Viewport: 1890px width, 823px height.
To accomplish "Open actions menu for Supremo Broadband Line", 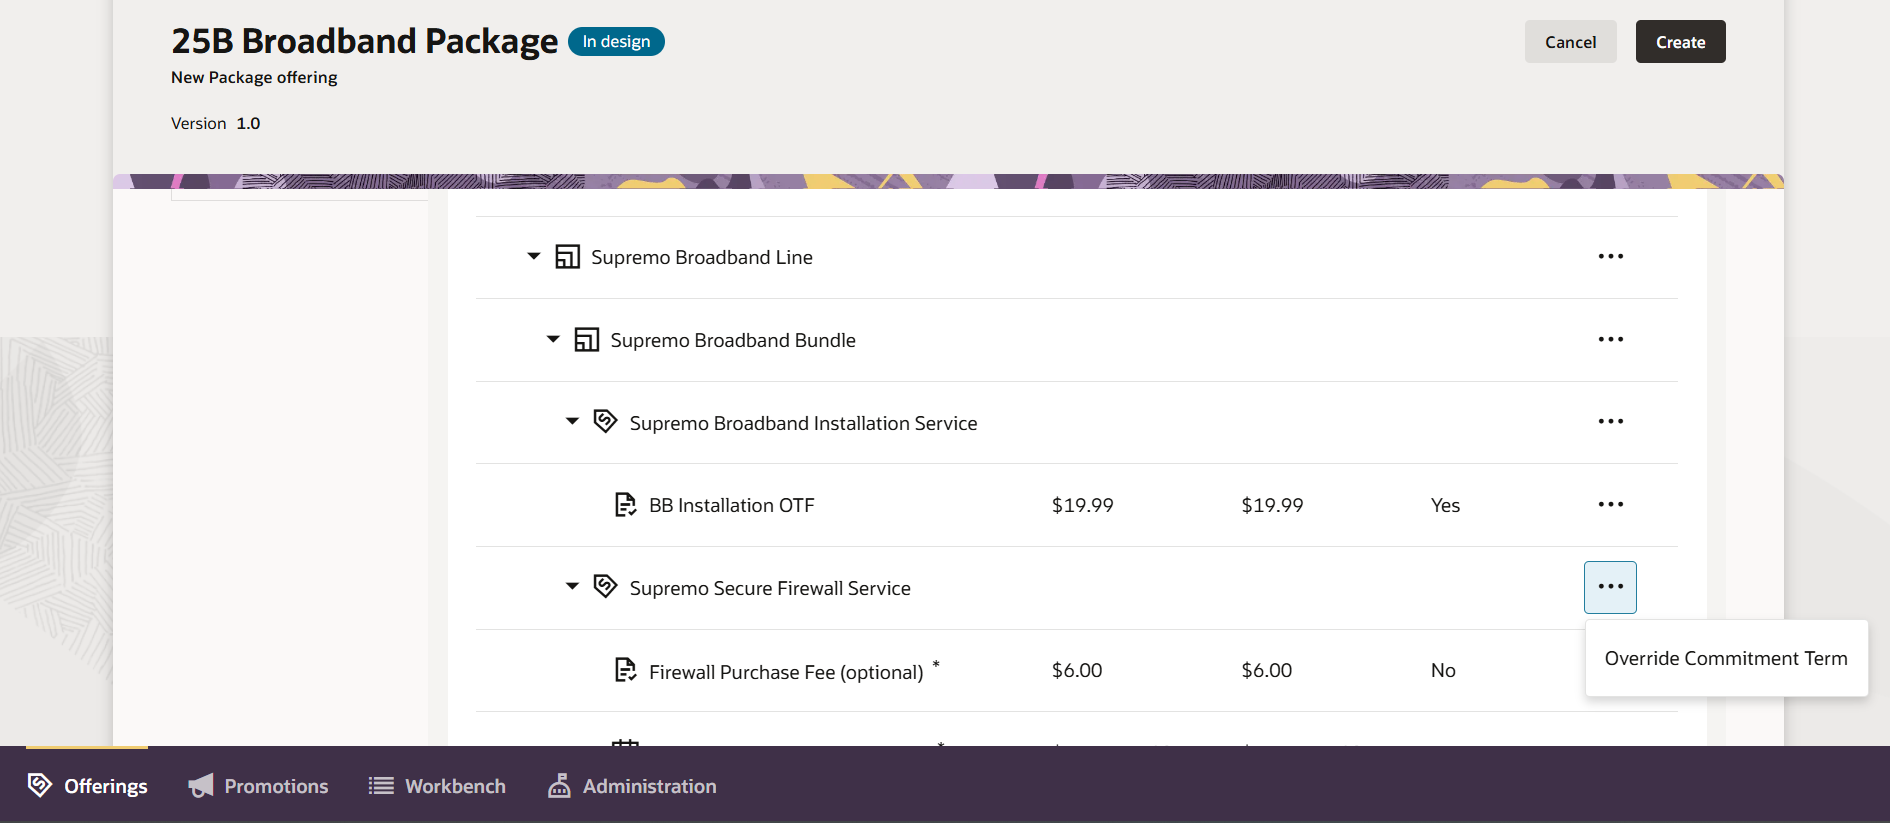I will pos(1610,257).
